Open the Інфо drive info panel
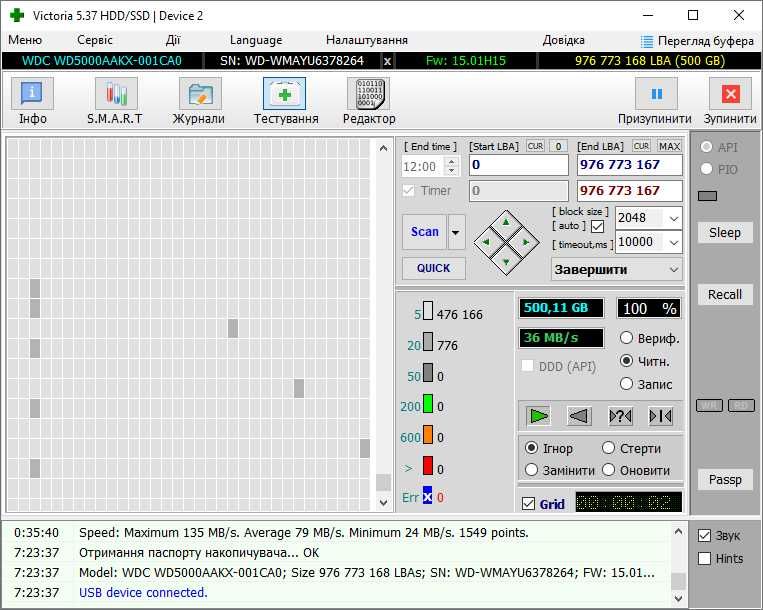 tap(33, 93)
